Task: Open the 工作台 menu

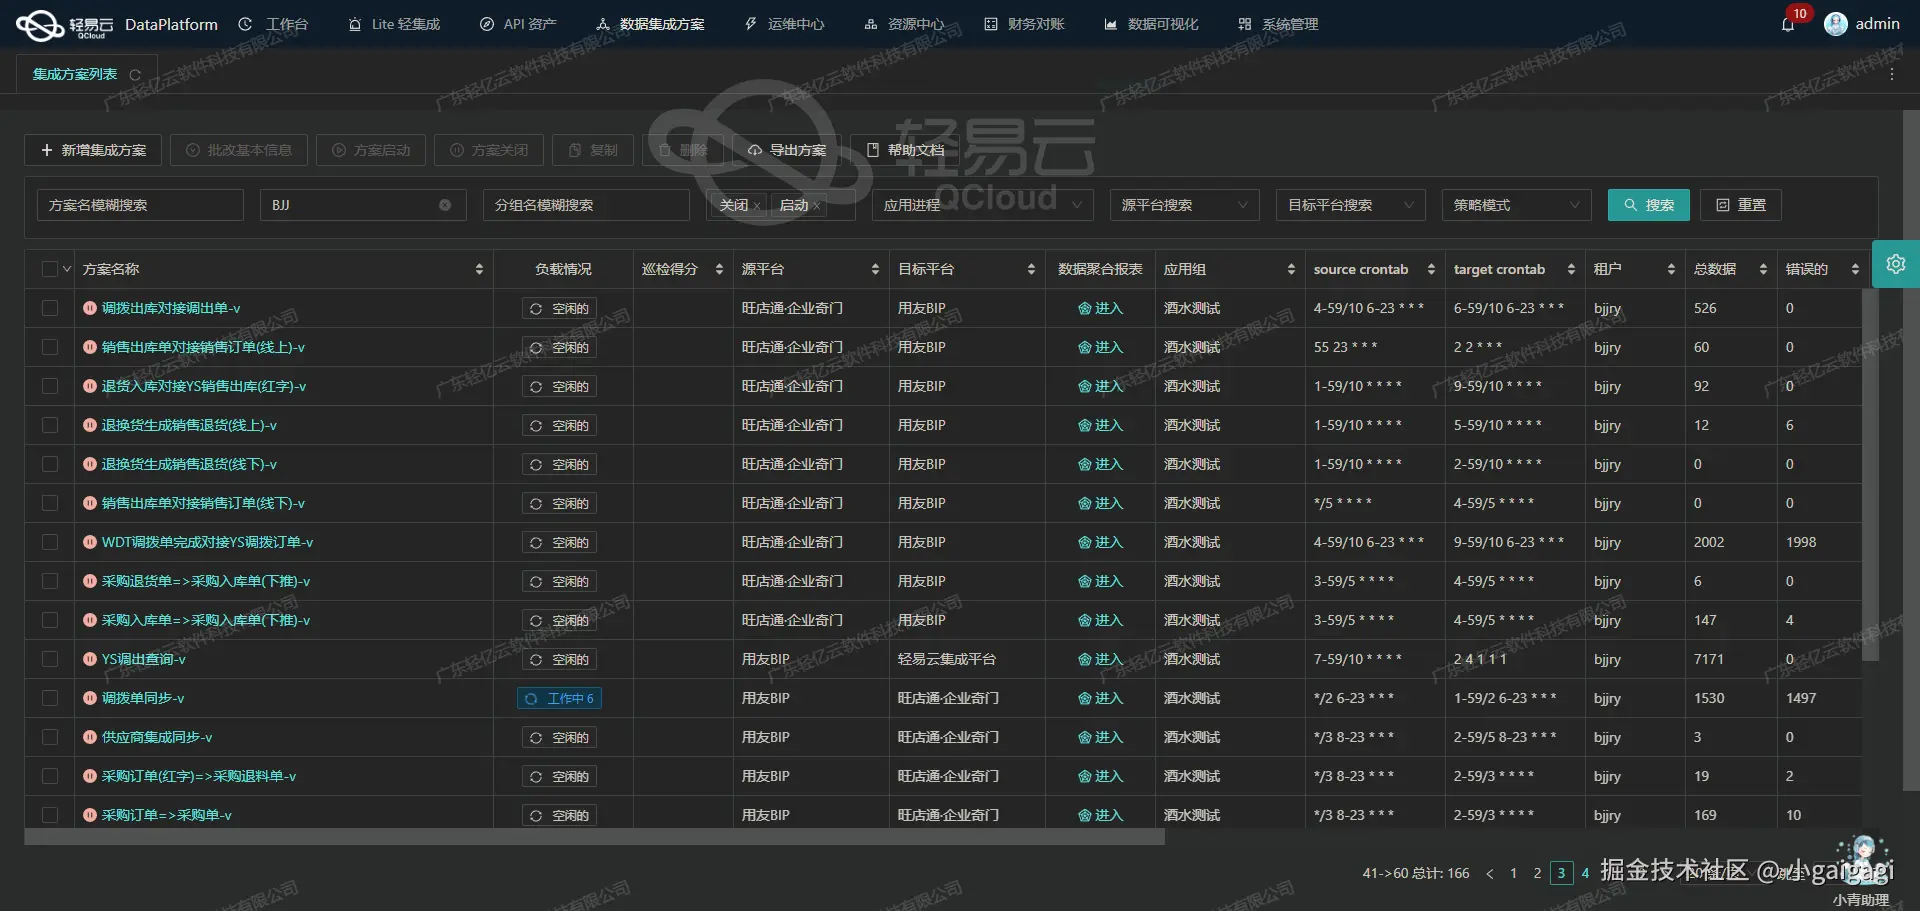Action: [x=274, y=24]
